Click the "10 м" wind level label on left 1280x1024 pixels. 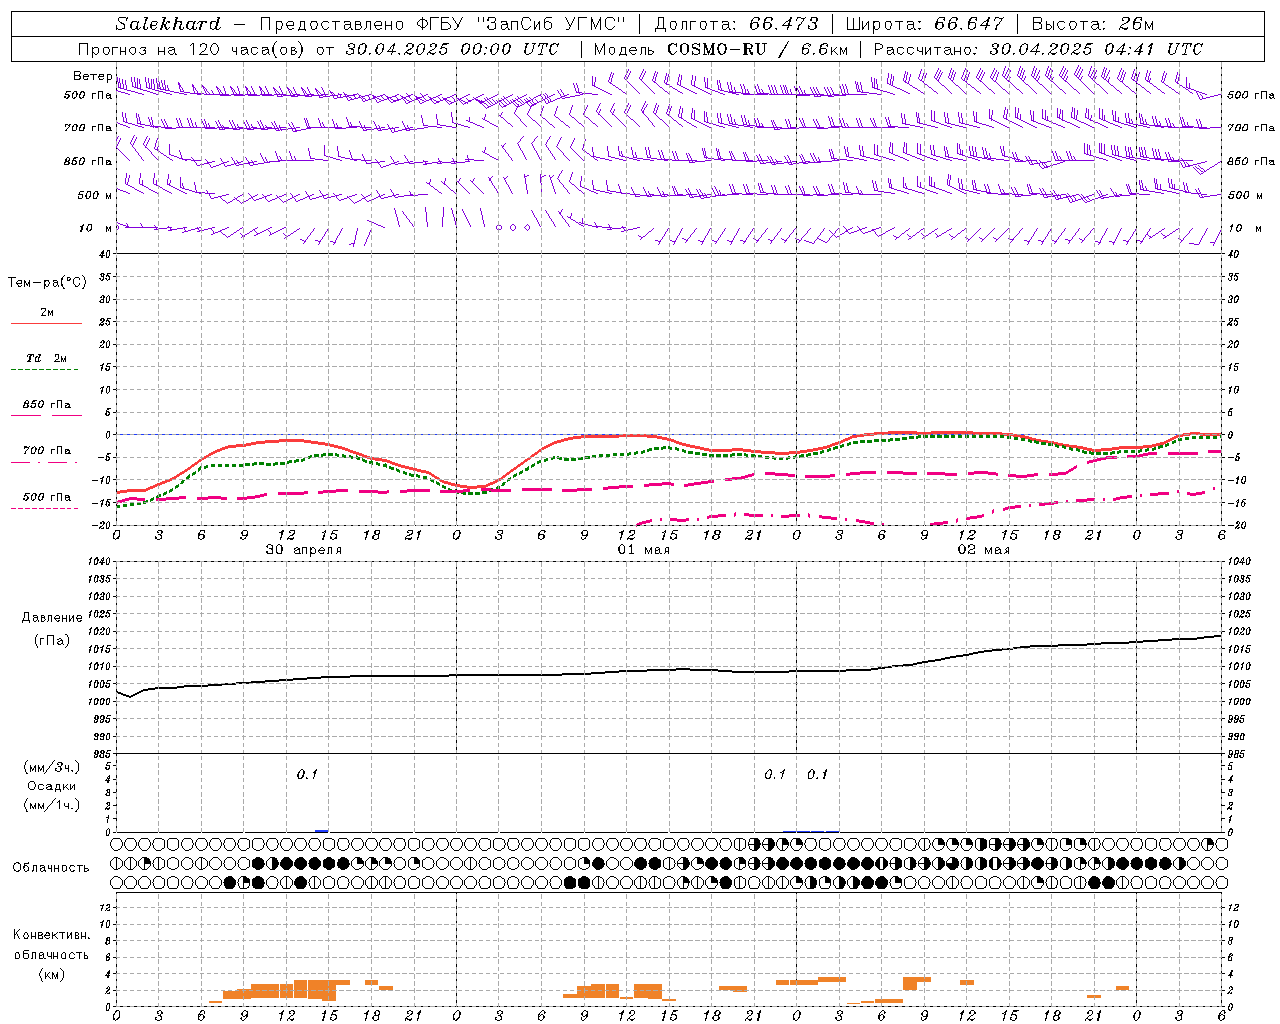point(95,228)
